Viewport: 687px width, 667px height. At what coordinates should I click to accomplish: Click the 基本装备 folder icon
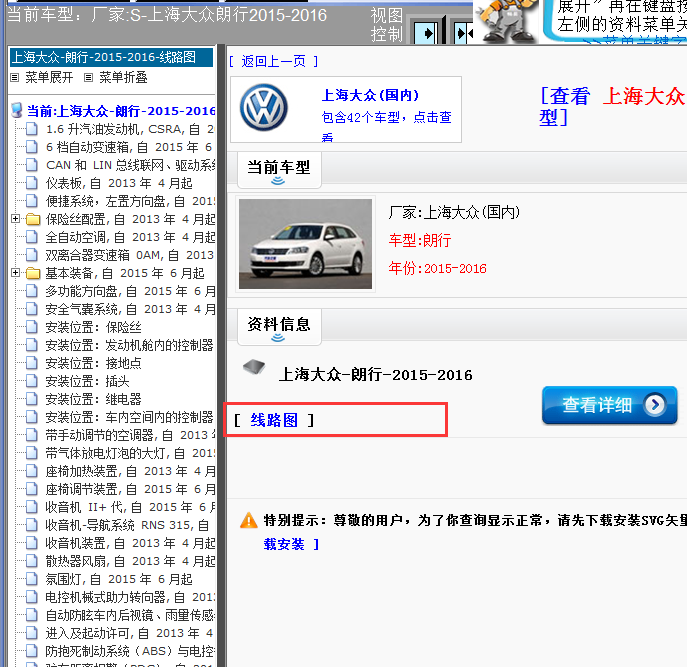(x=33, y=273)
